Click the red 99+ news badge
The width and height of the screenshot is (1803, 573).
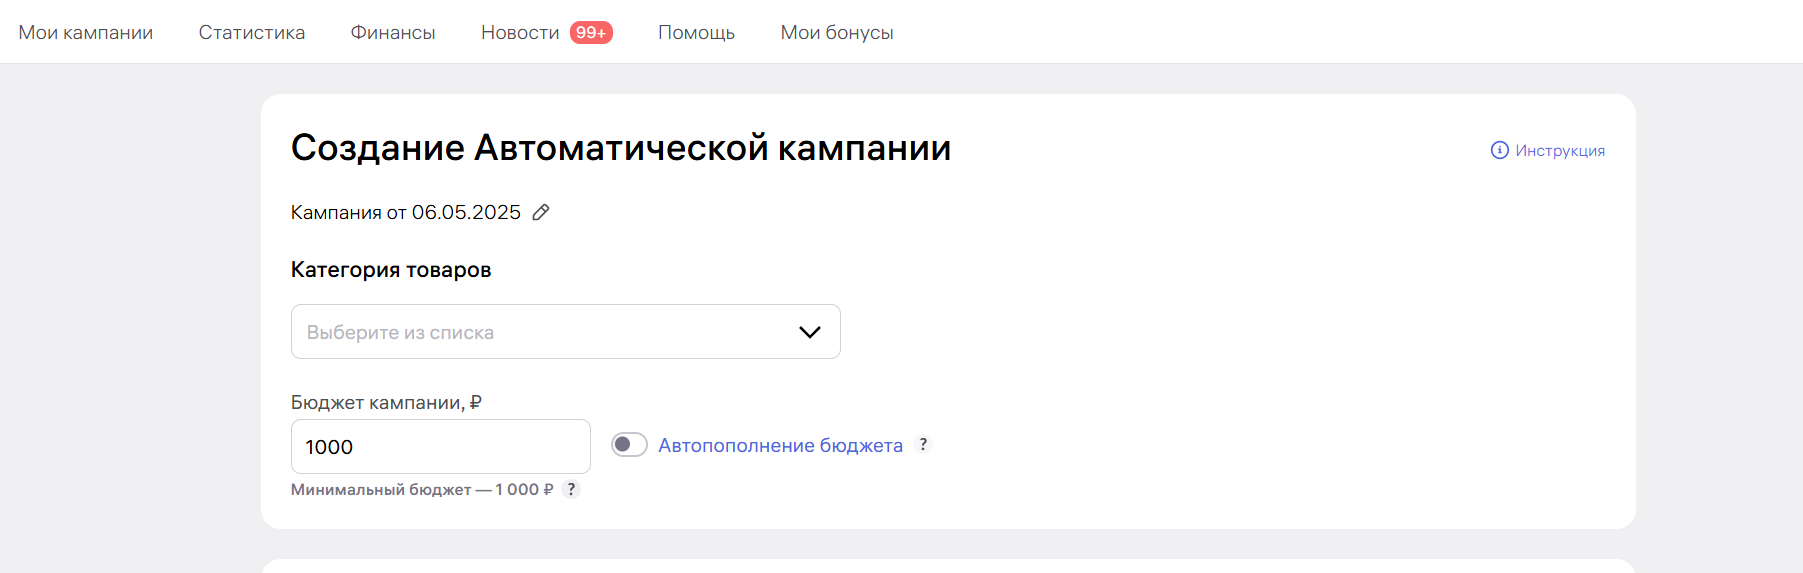tap(591, 33)
